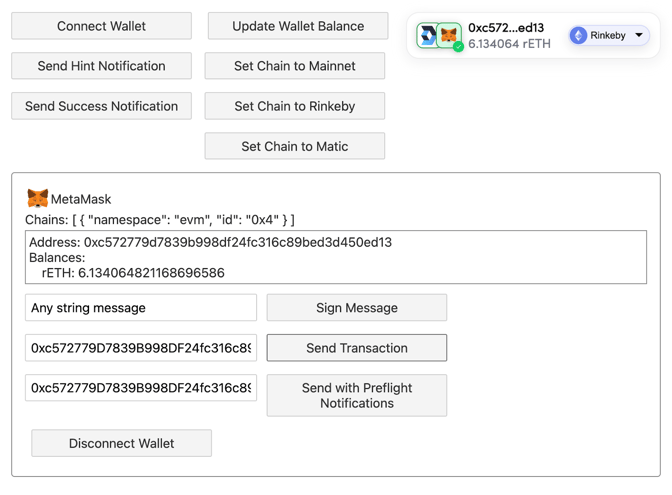Click the Balances: label
The width and height of the screenshot is (672, 495).
57,258
